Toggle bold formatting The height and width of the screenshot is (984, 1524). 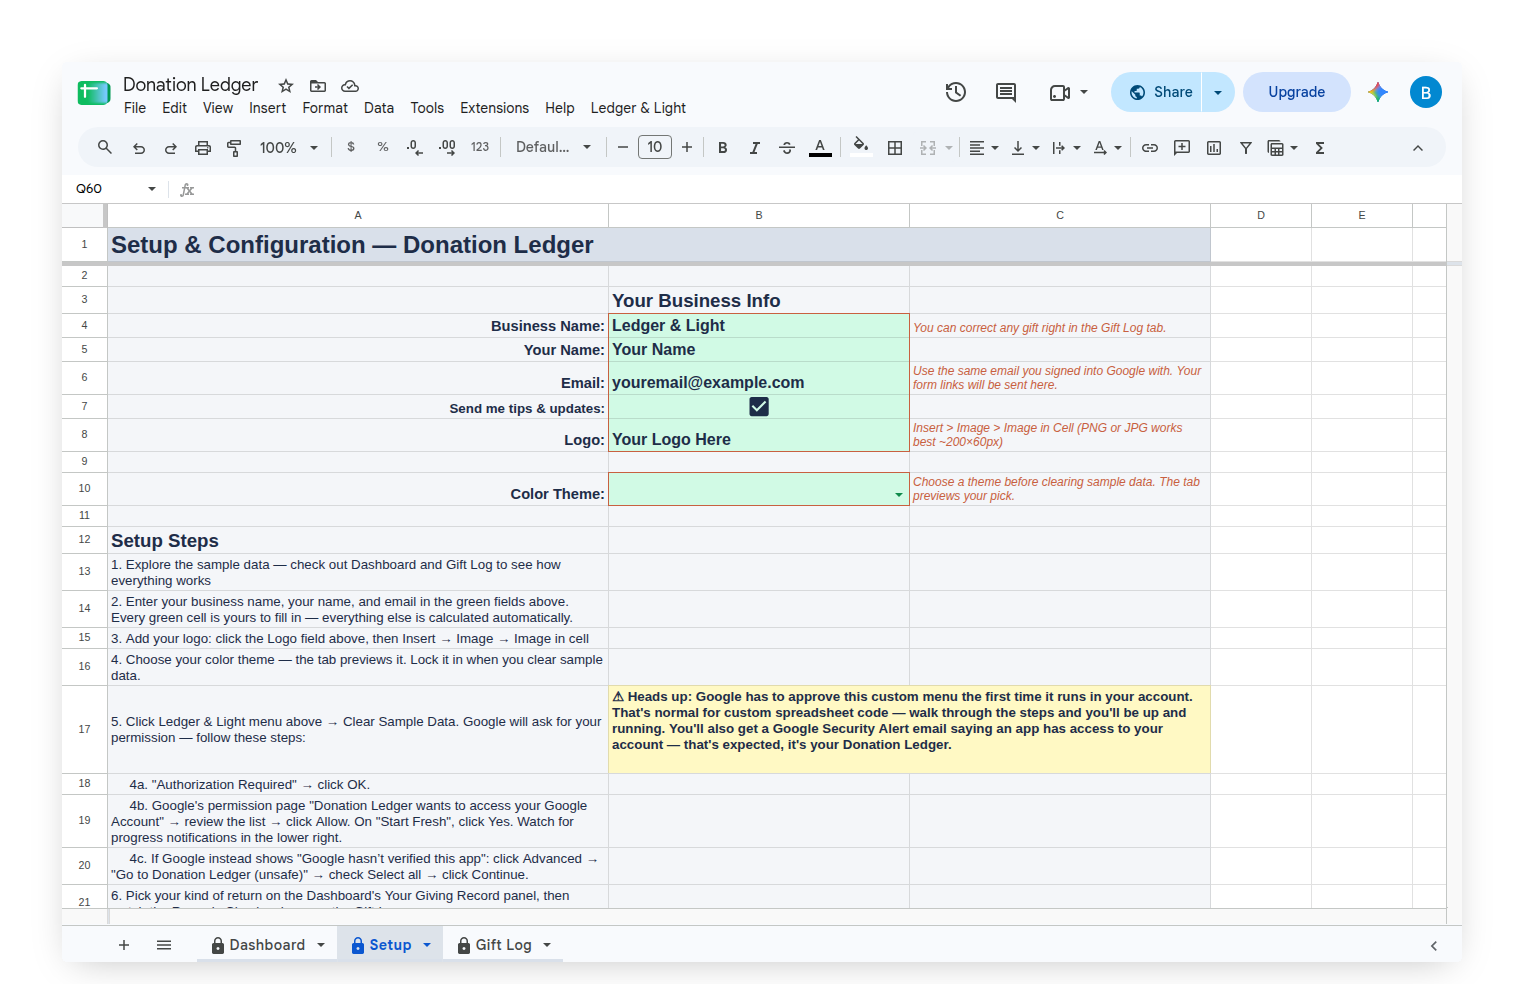723,148
